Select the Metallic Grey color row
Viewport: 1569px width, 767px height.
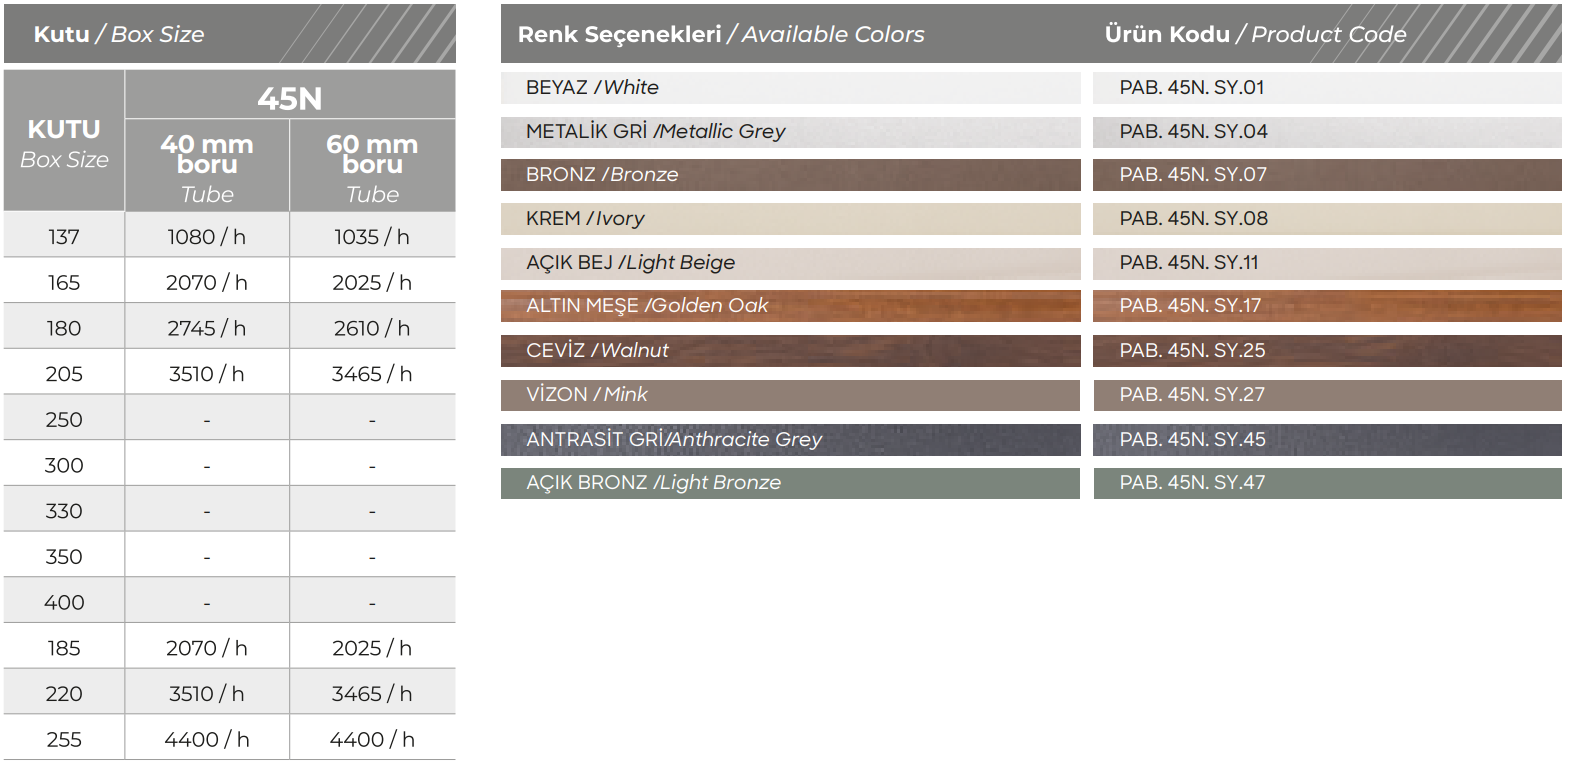pos(790,131)
